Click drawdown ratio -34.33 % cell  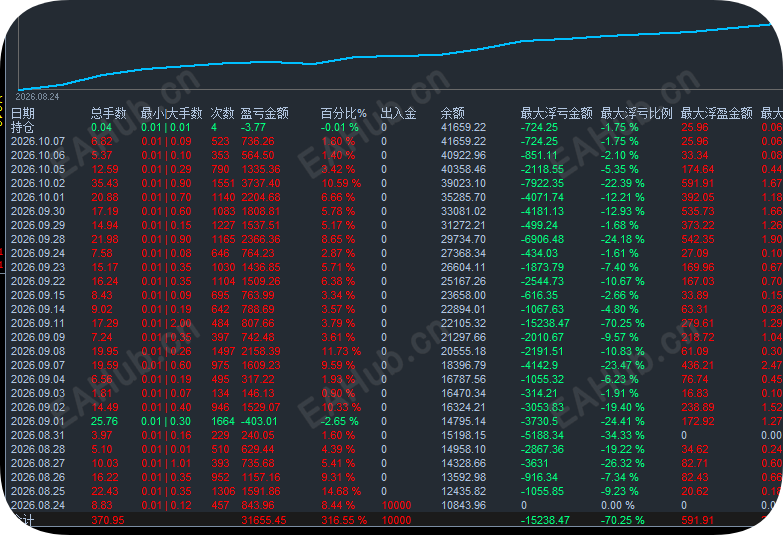622,435
